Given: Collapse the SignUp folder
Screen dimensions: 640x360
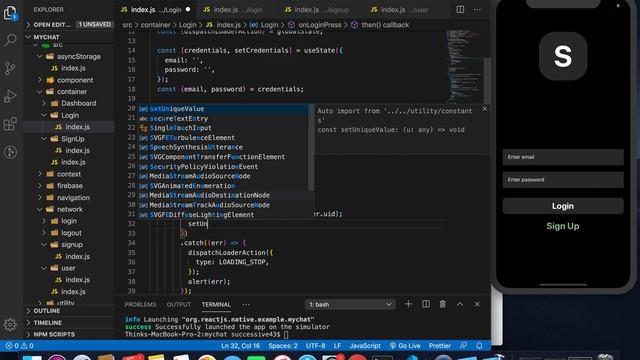Looking at the screenshot, I should [69, 139].
